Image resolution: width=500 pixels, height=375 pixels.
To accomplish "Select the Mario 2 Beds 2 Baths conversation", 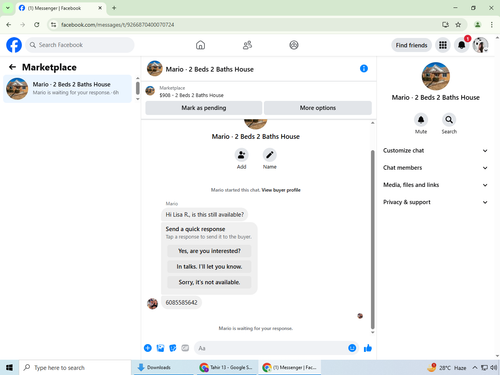I will 68,89.
